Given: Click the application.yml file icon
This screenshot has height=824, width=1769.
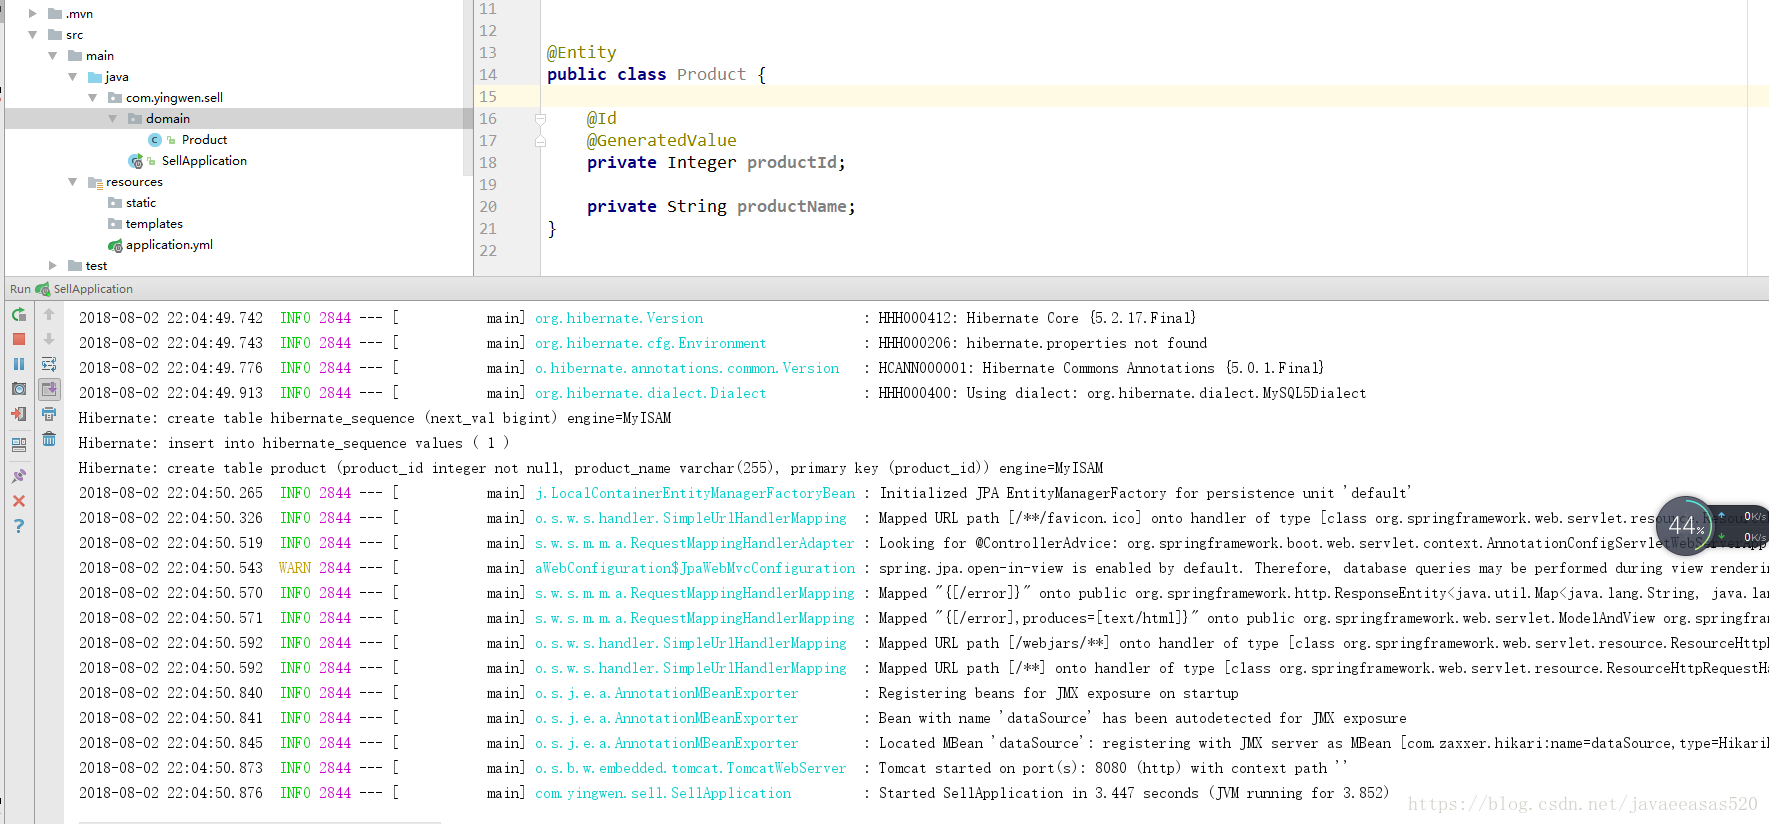Looking at the screenshot, I should (115, 245).
